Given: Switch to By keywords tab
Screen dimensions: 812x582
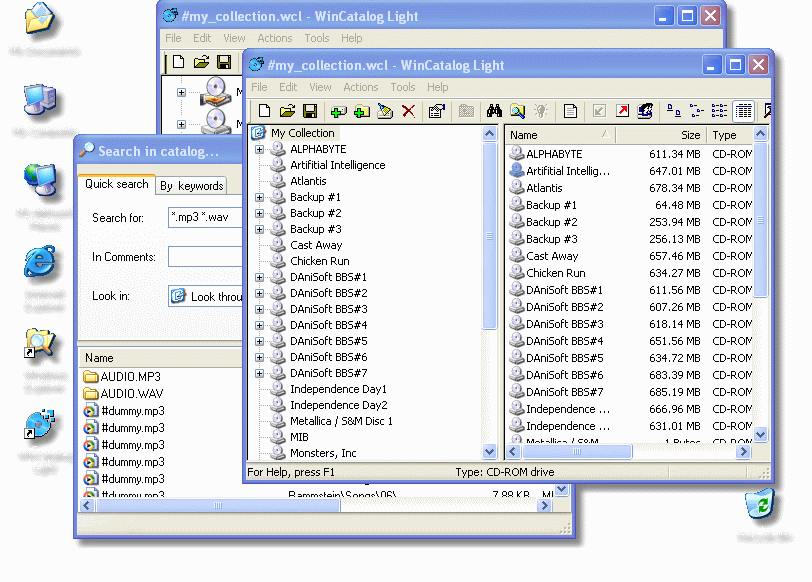Looking at the screenshot, I should point(191,186).
